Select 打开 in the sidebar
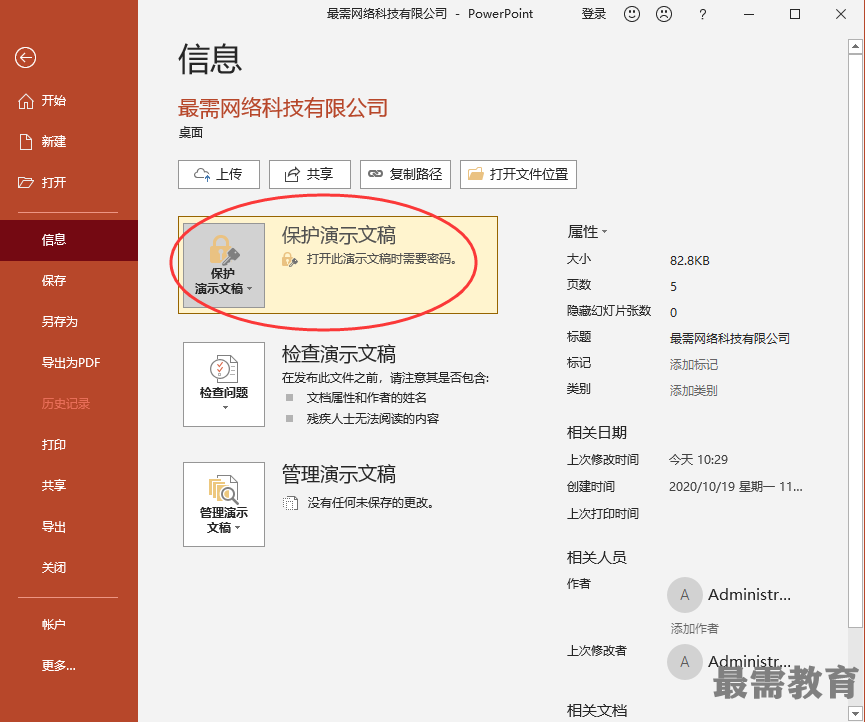This screenshot has height=722, width=865. (x=69, y=183)
